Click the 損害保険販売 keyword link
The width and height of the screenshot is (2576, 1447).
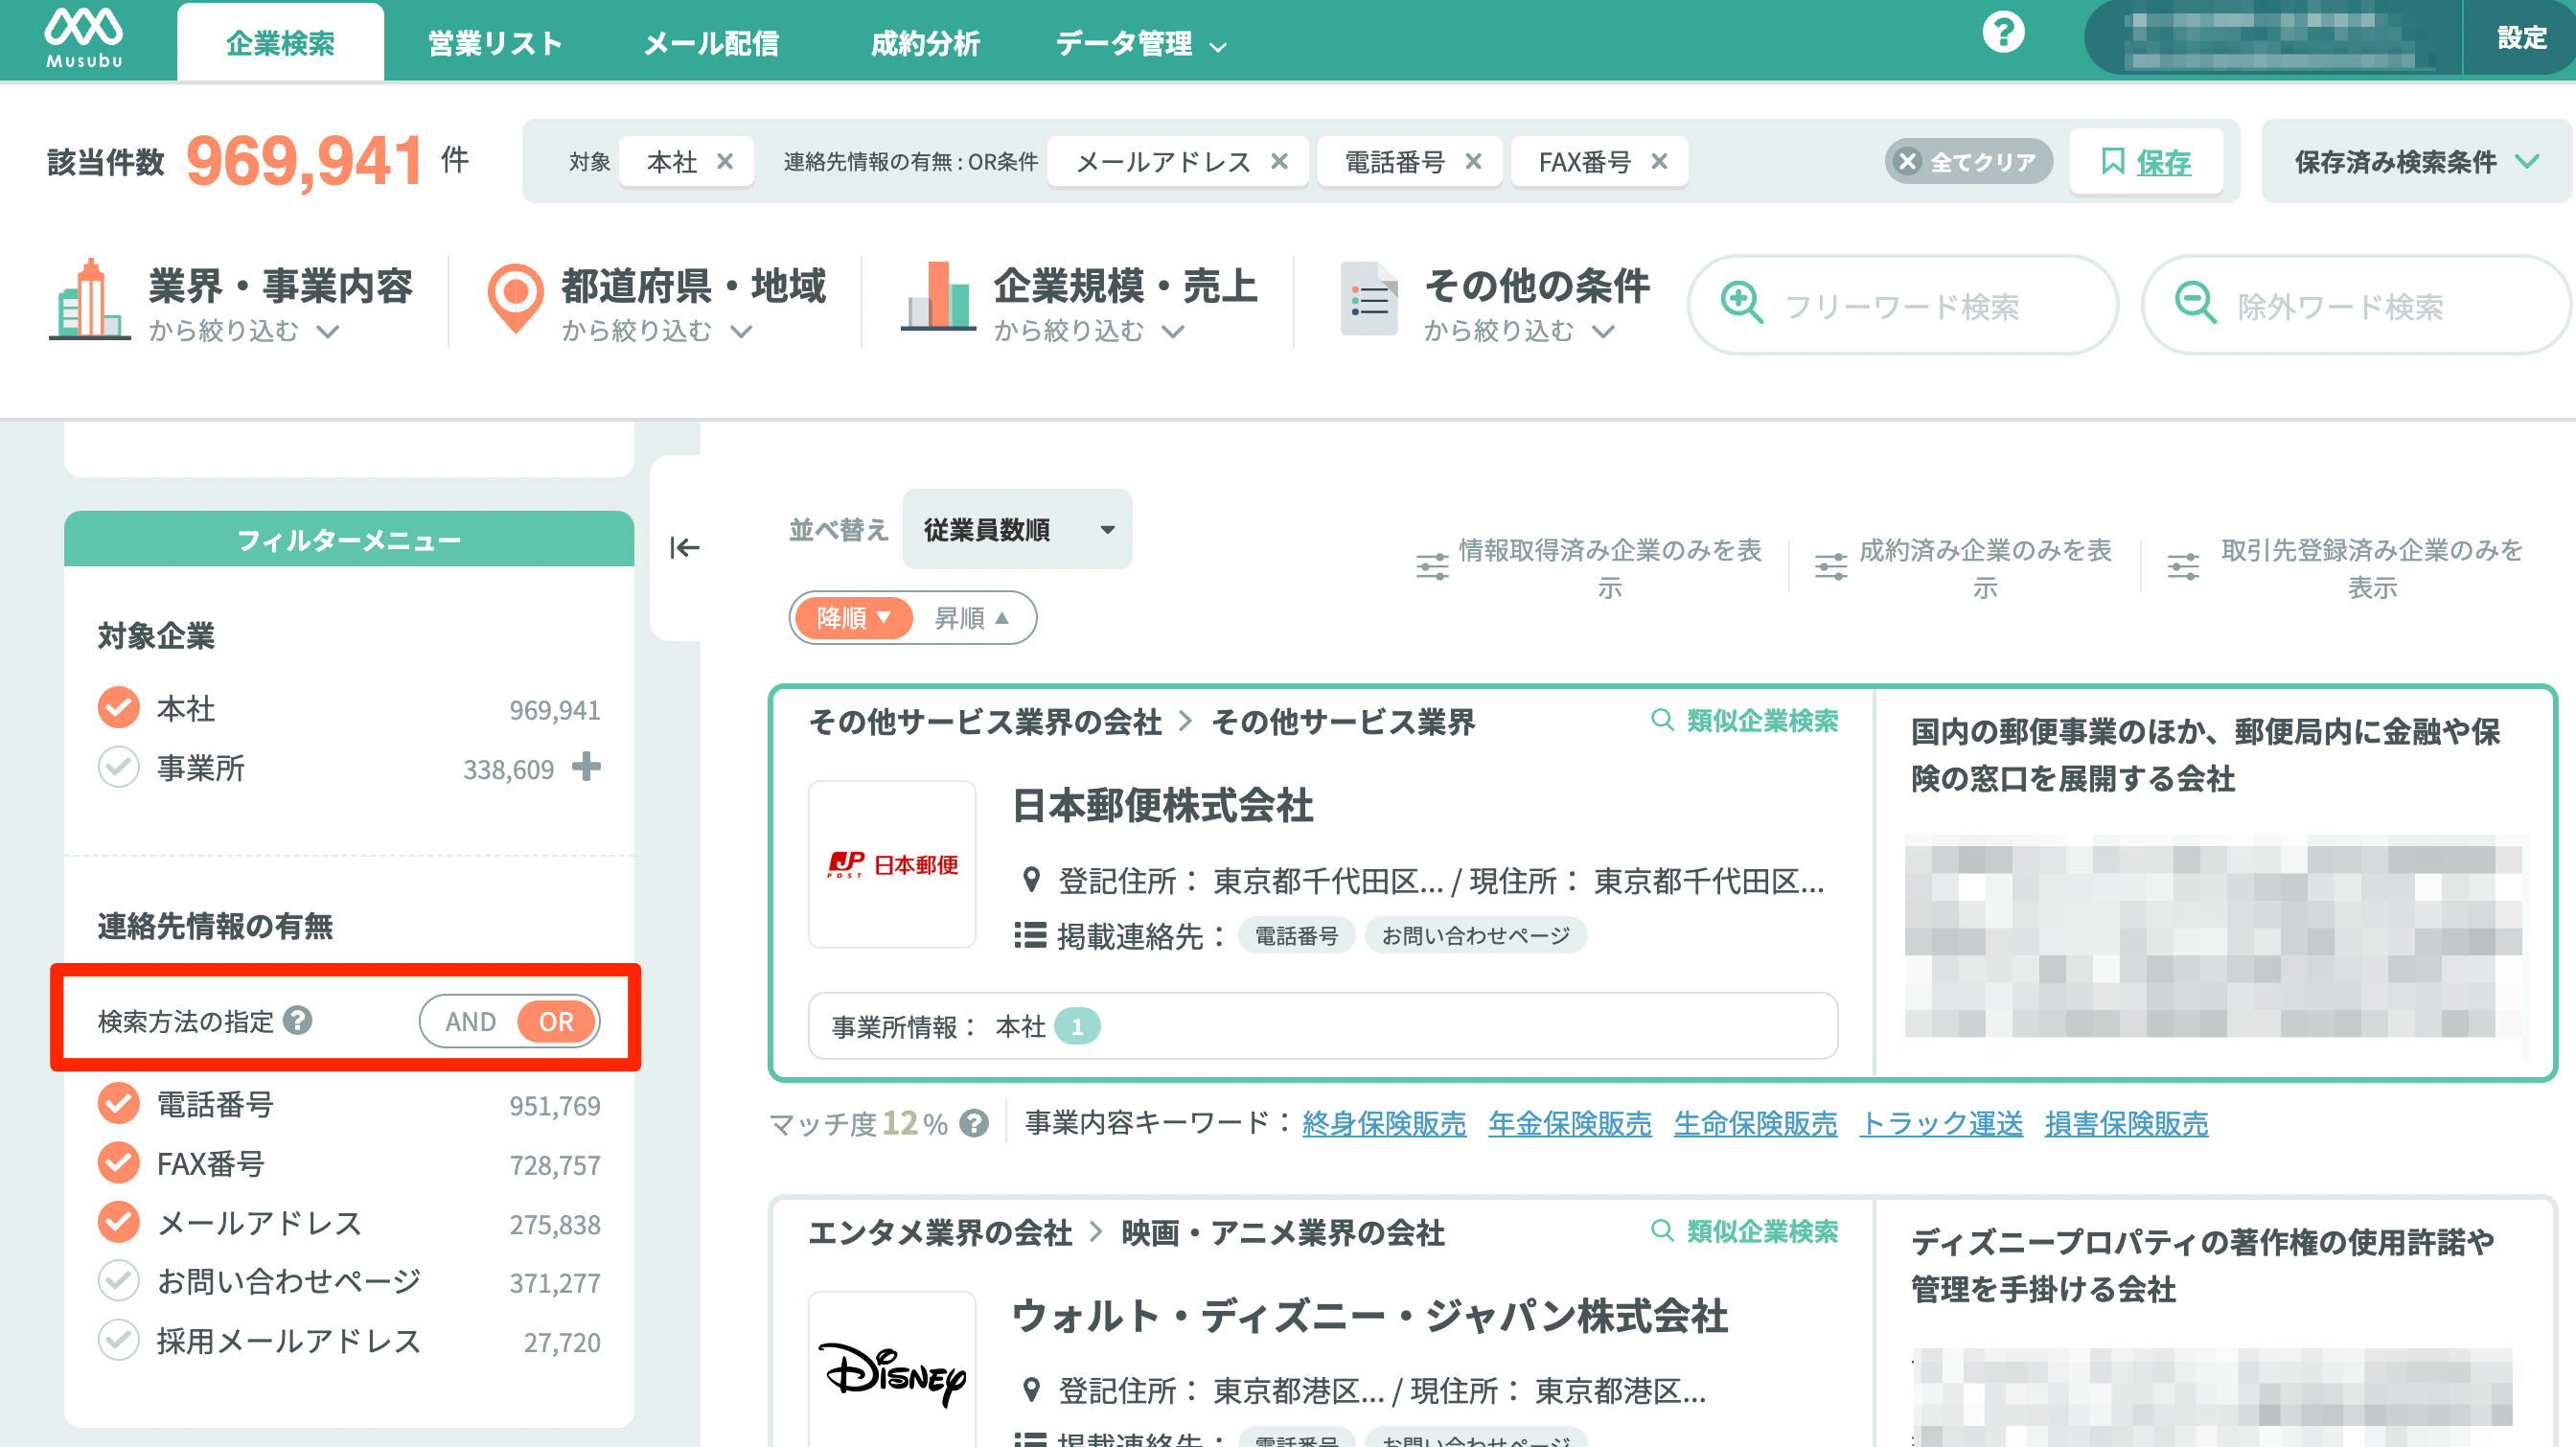click(2127, 1124)
